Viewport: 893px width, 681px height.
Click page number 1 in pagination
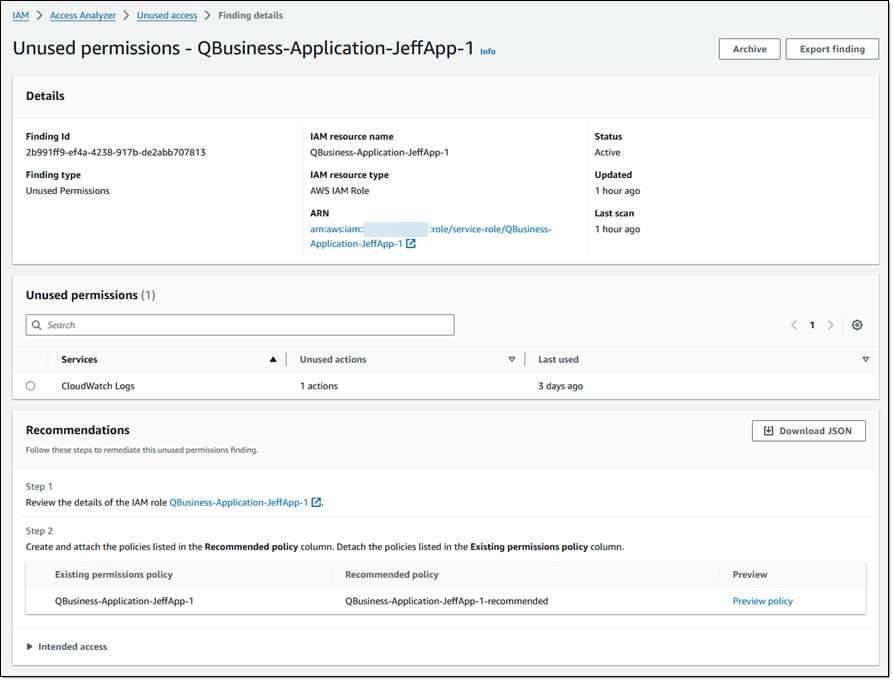812,325
